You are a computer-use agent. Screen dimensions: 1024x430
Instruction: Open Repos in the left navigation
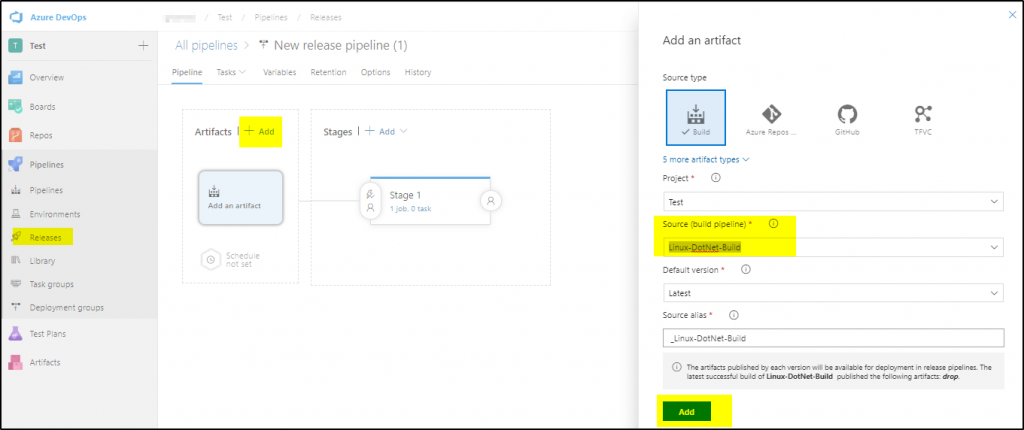tap(41, 135)
